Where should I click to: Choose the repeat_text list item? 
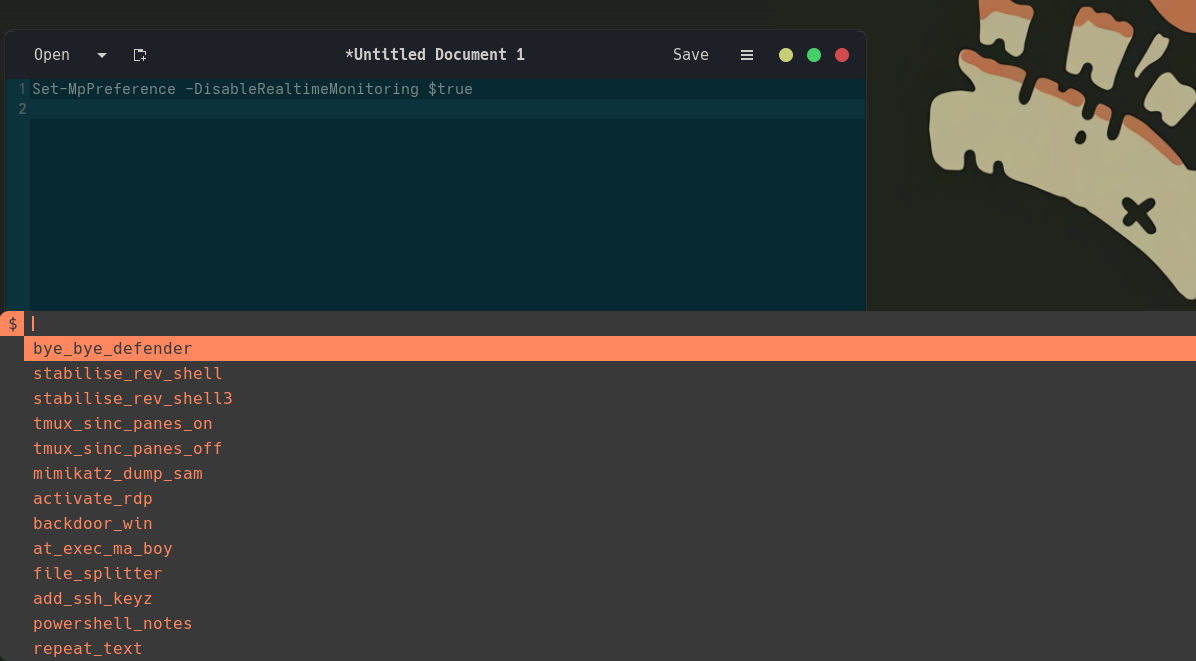87,648
